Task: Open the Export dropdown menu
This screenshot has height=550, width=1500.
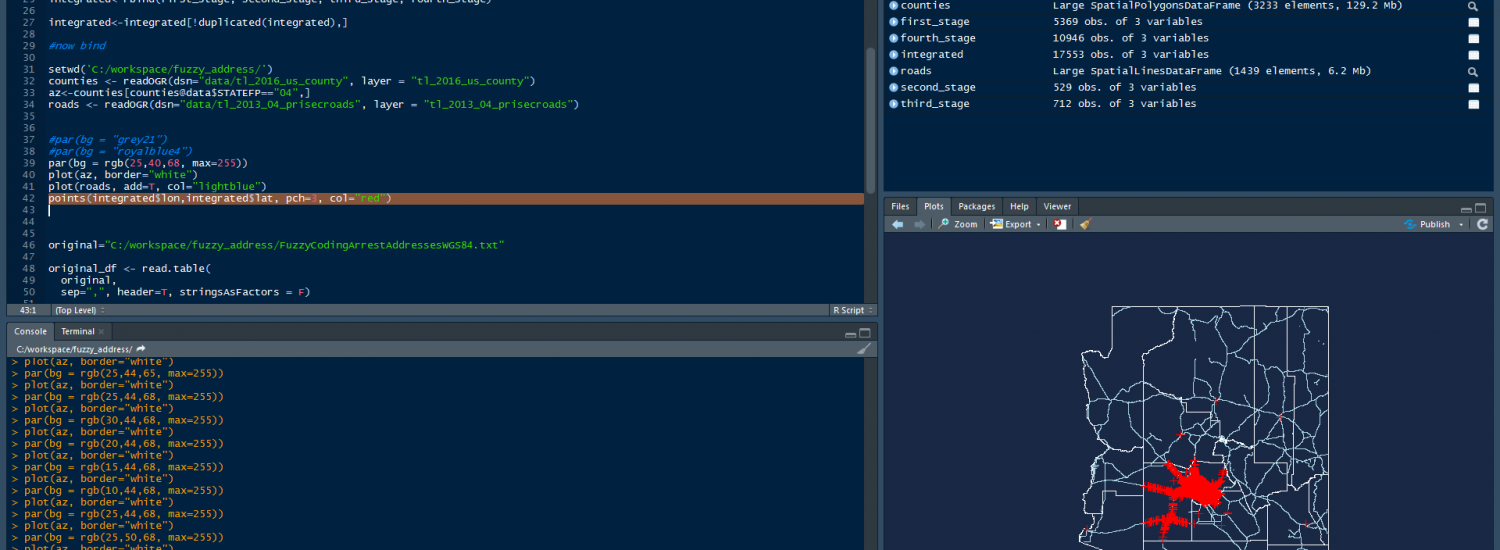Action: click(x=1017, y=224)
